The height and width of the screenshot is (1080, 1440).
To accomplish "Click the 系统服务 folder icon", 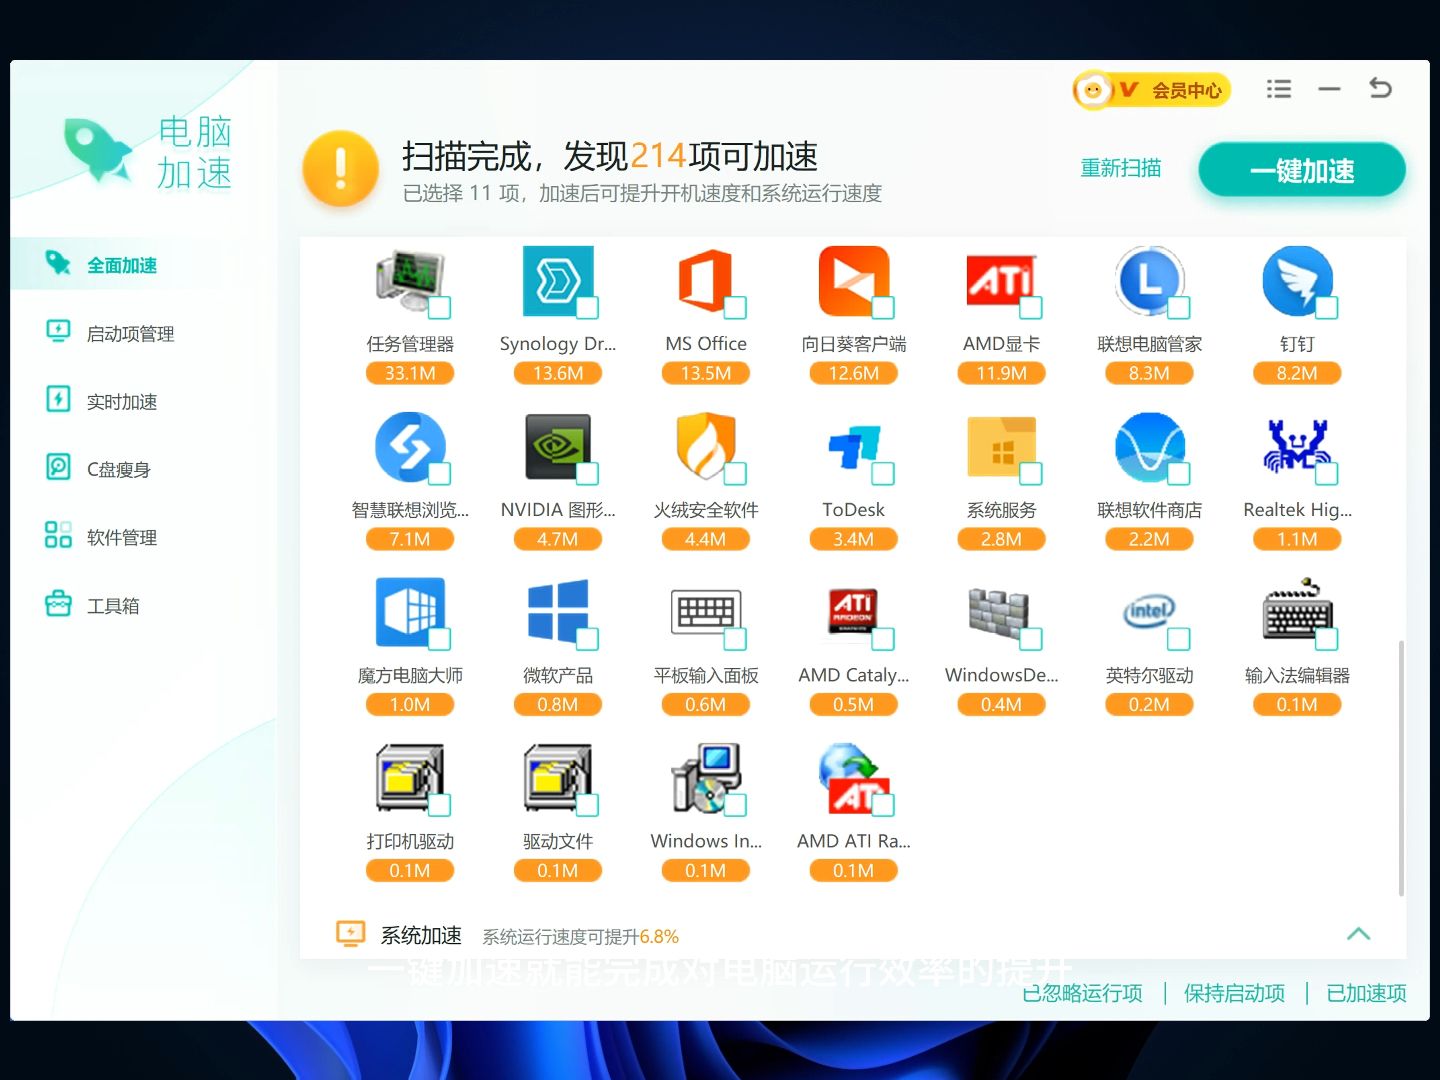I will pos(1001,447).
